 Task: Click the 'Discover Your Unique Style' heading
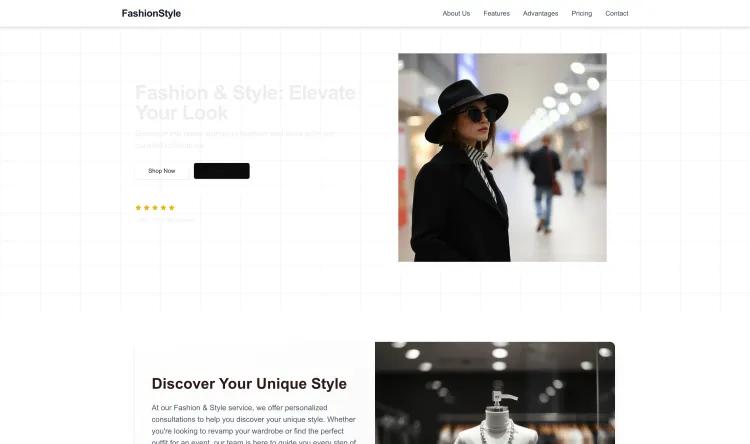pyautogui.click(x=249, y=384)
